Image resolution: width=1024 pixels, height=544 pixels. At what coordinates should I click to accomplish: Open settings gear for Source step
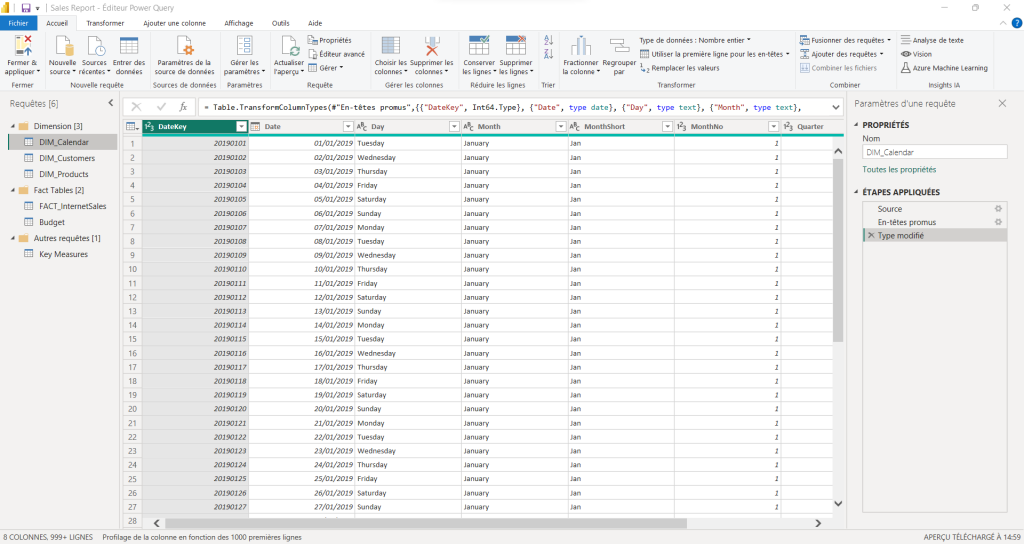pos(998,209)
